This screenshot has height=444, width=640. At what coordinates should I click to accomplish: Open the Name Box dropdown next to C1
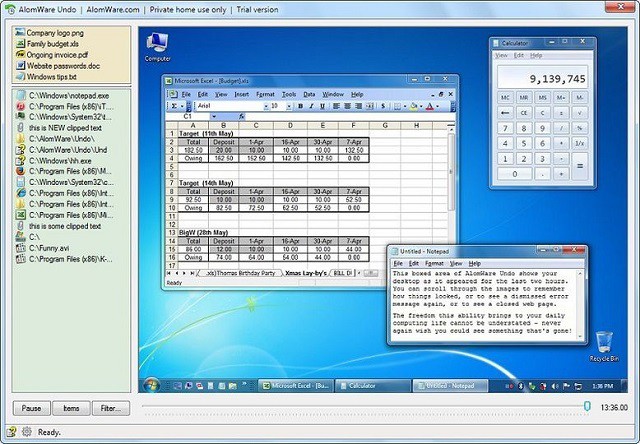(x=213, y=117)
